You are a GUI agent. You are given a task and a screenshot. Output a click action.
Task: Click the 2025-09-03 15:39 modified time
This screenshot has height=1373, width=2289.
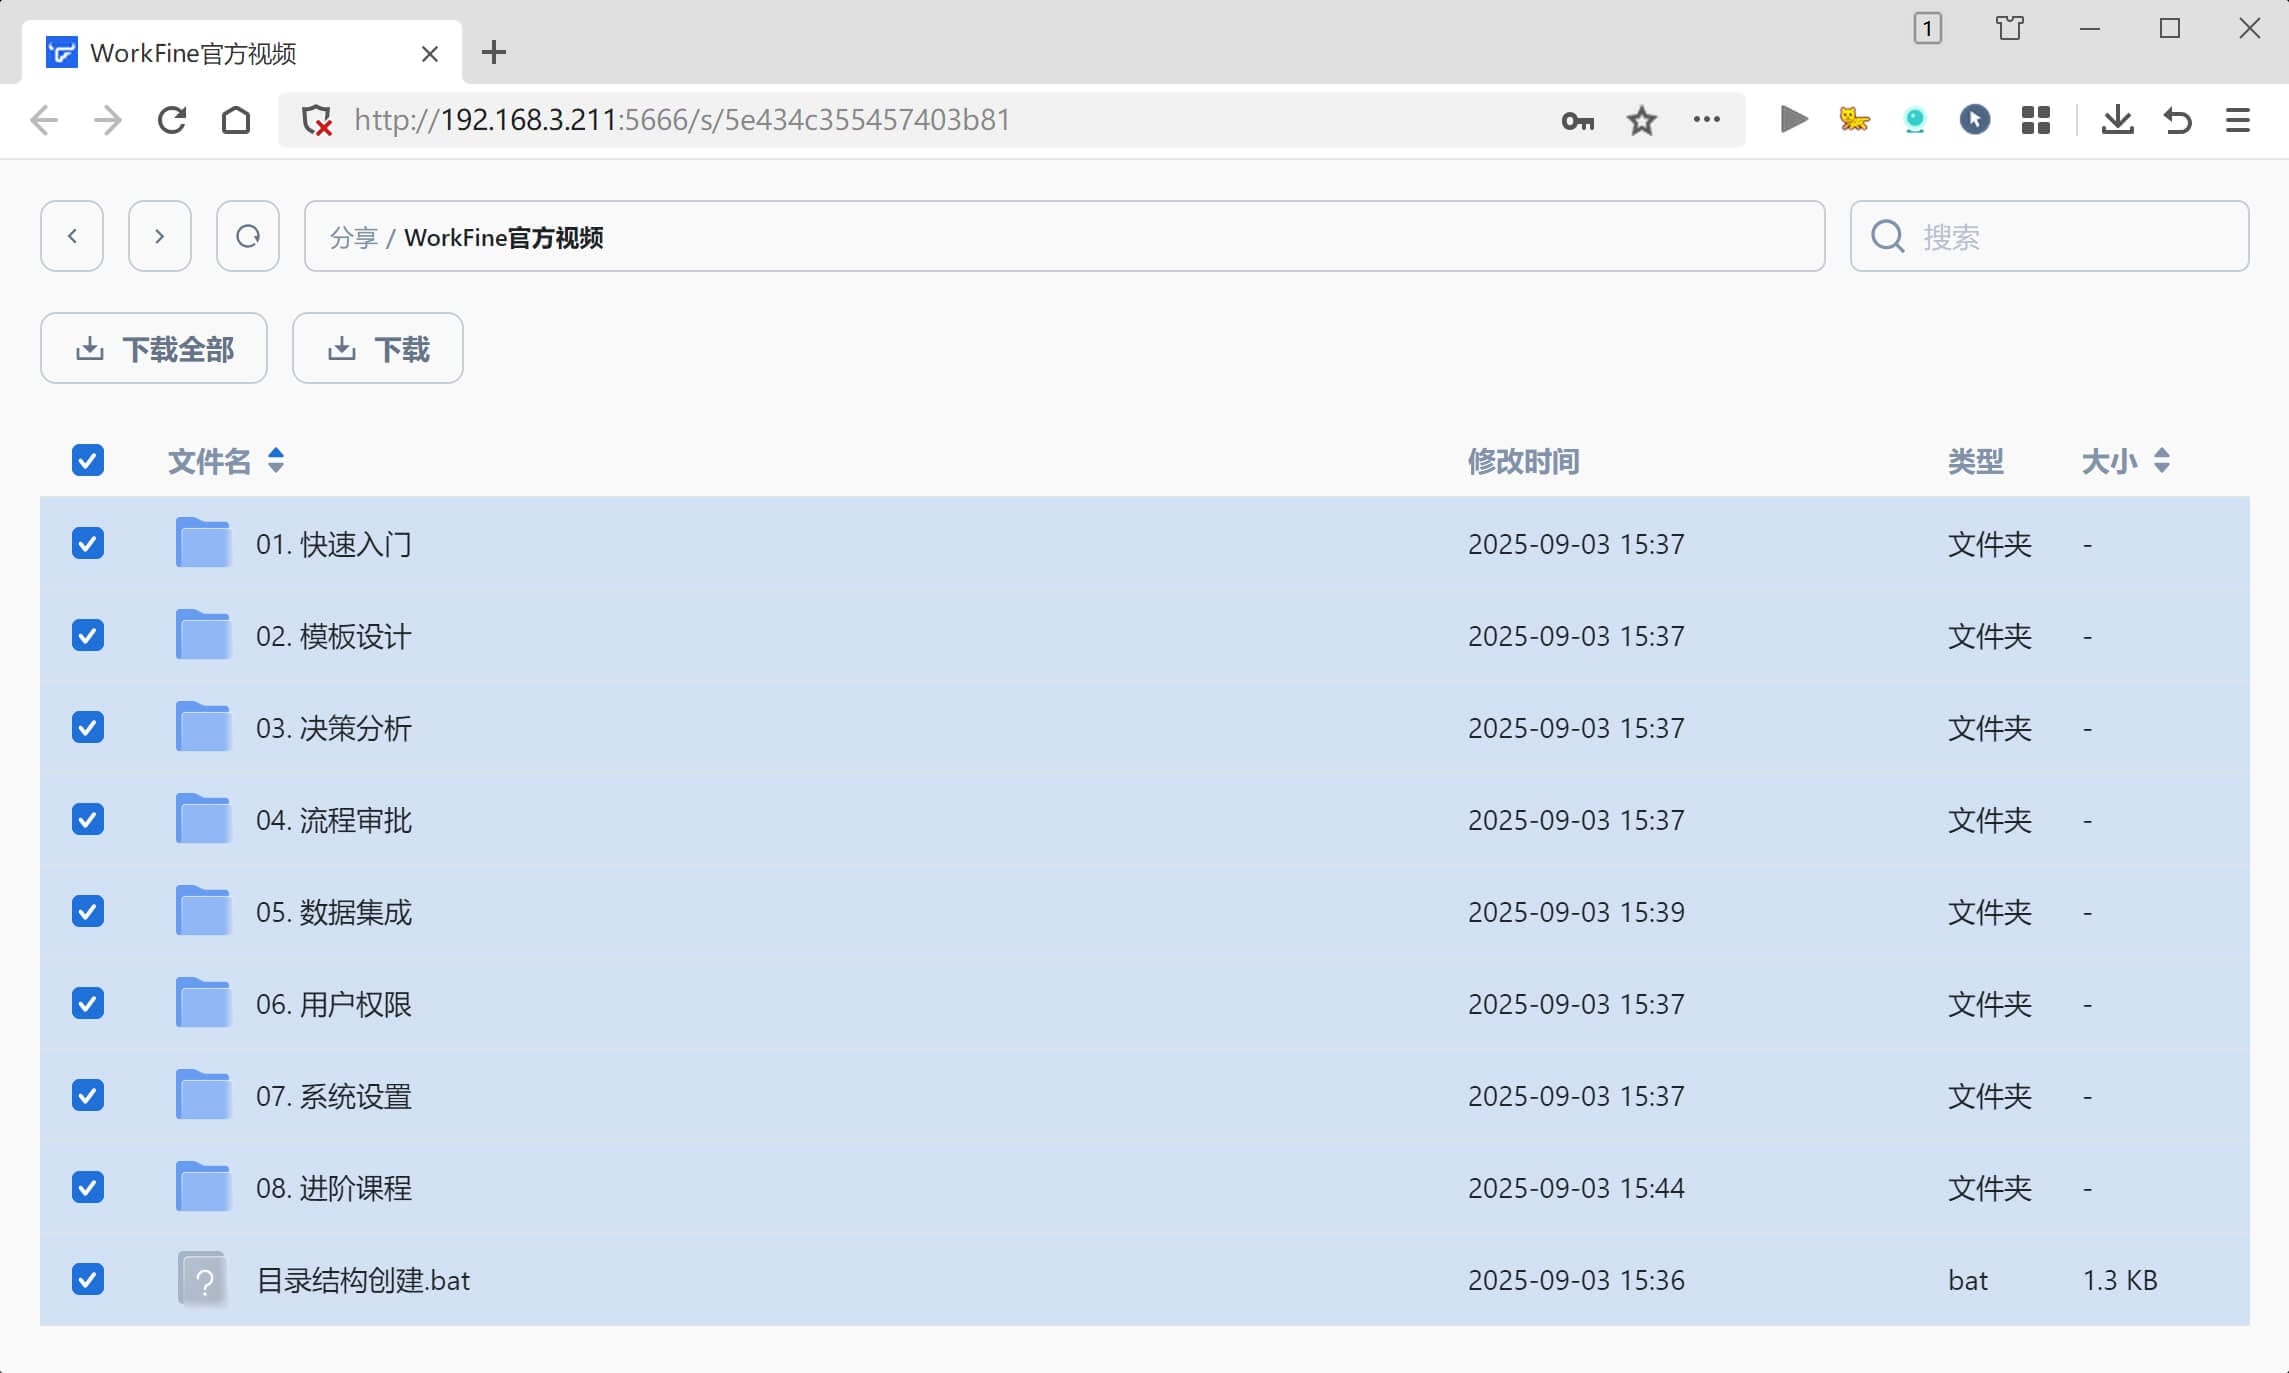(1576, 912)
